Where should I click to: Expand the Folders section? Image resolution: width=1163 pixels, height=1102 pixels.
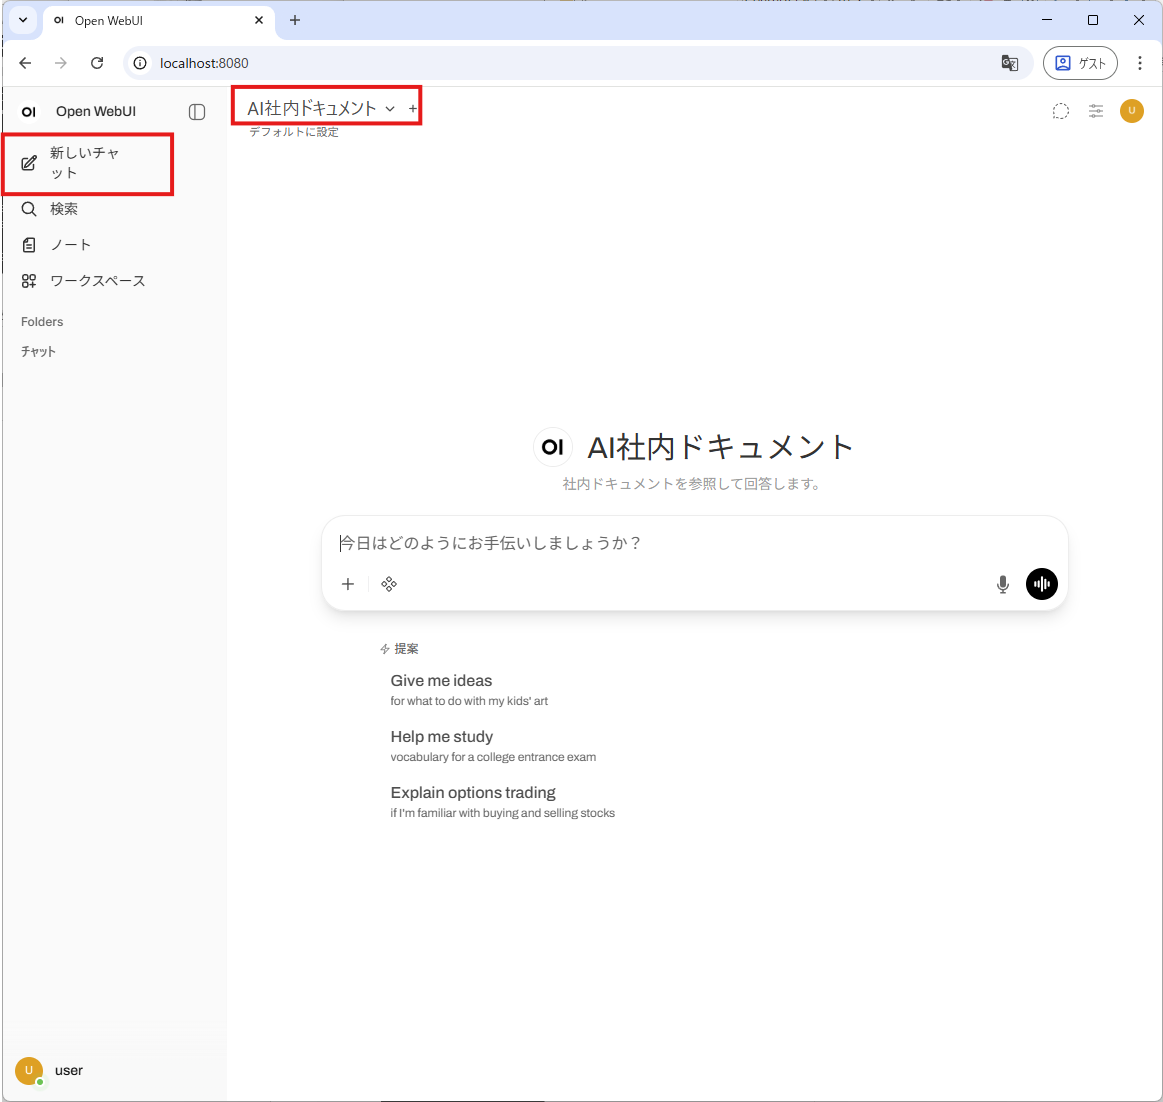[x=42, y=322]
